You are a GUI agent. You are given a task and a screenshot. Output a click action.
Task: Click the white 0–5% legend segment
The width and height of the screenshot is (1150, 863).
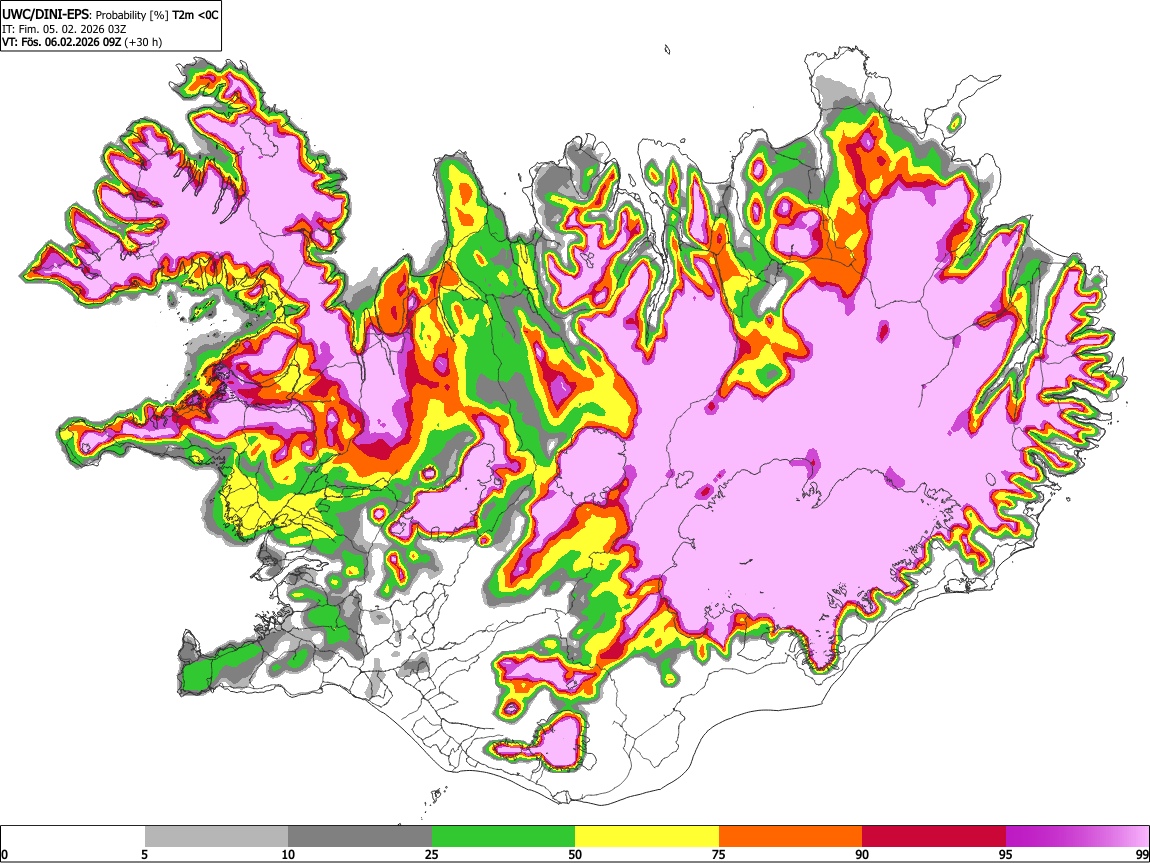pos(73,836)
